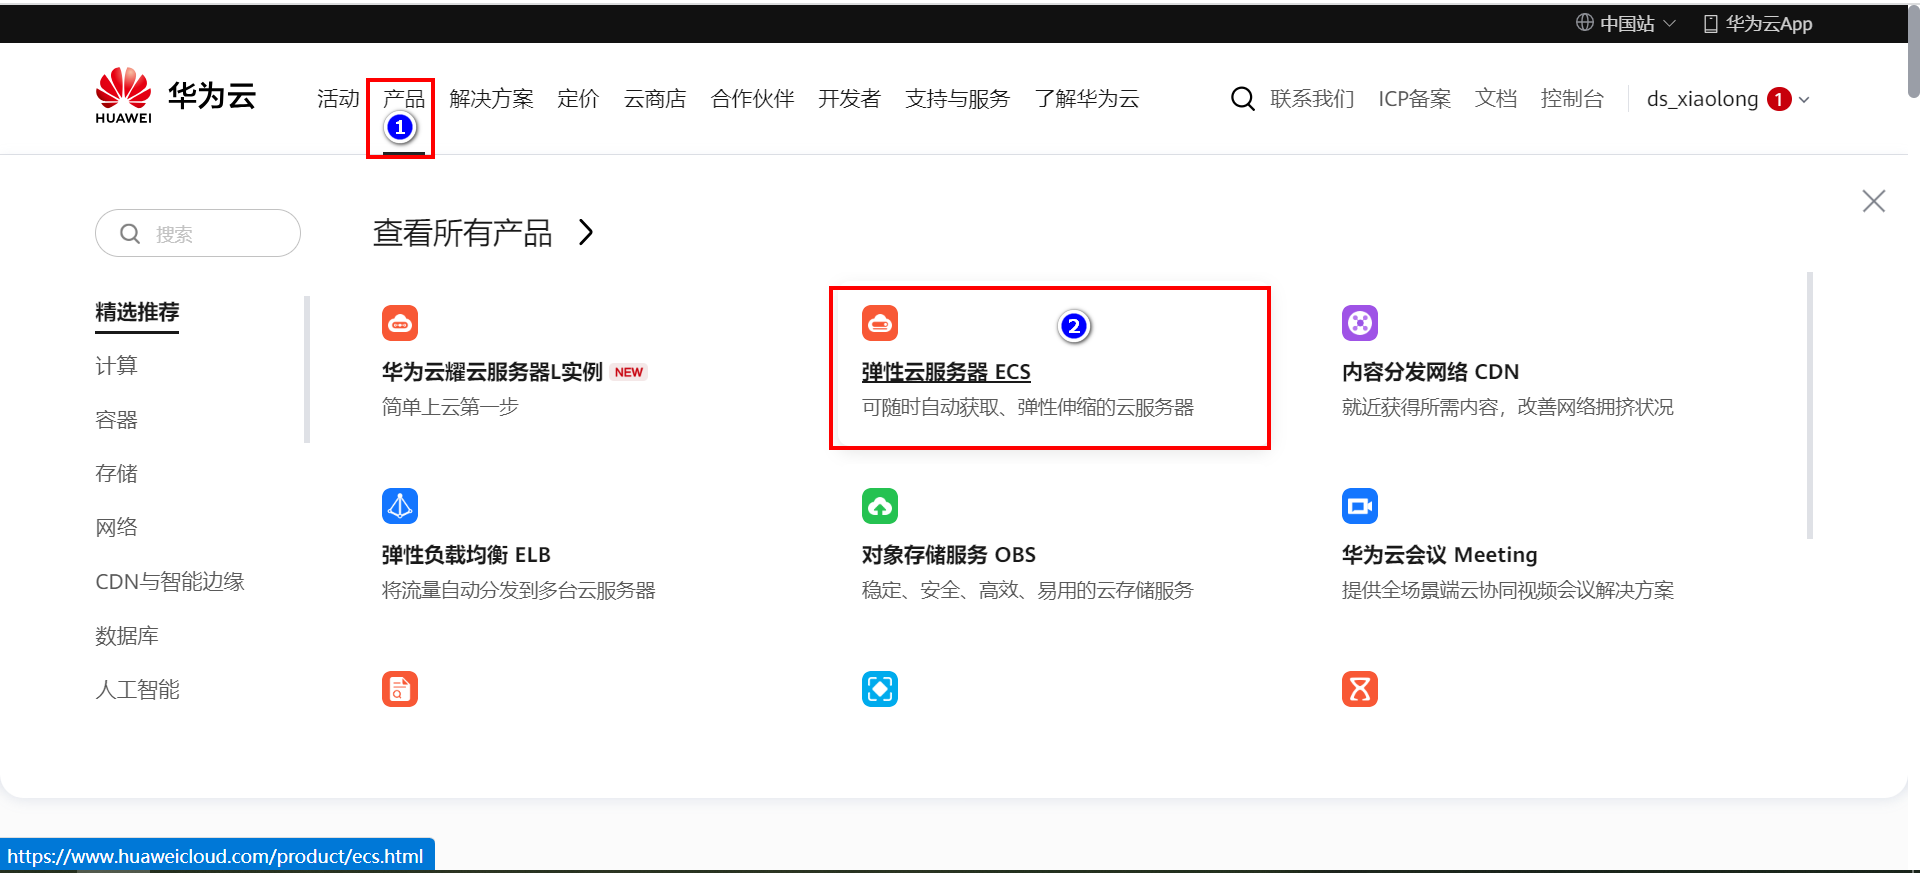Click the product 搜索 input field
This screenshot has width=1920, height=873.
point(198,233)
